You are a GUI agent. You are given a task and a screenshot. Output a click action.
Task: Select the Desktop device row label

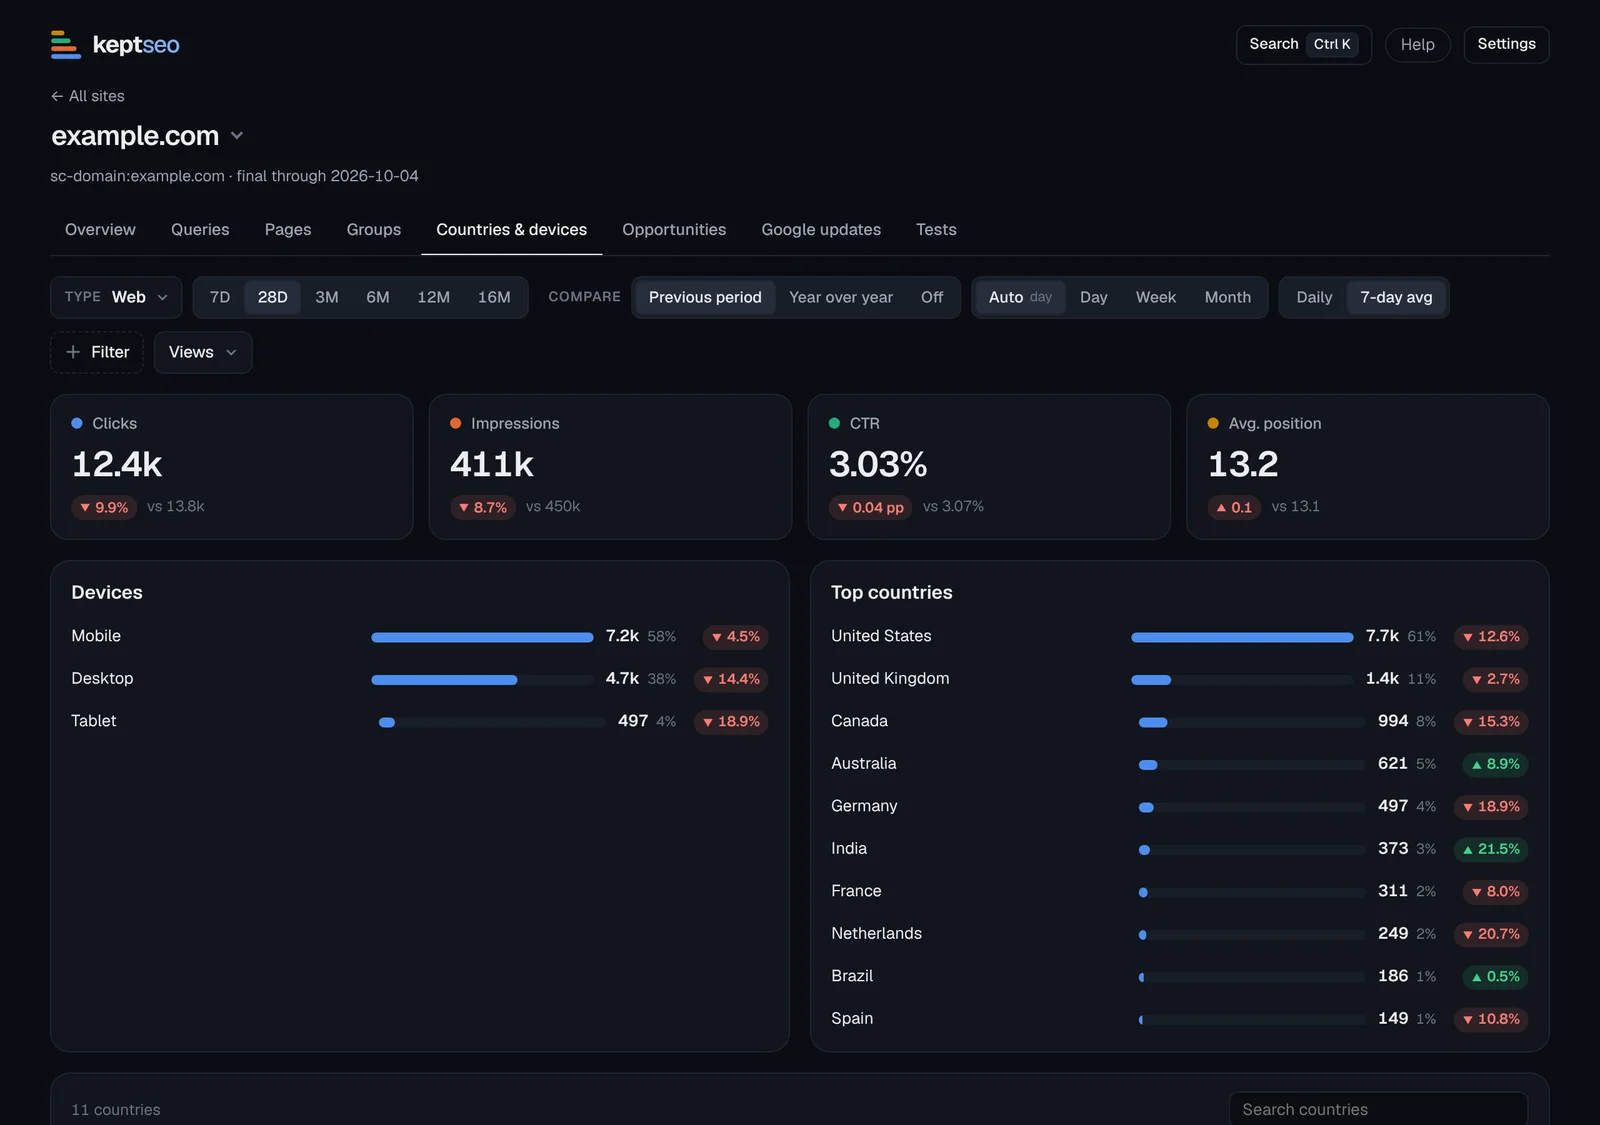(x=102, y=678)
